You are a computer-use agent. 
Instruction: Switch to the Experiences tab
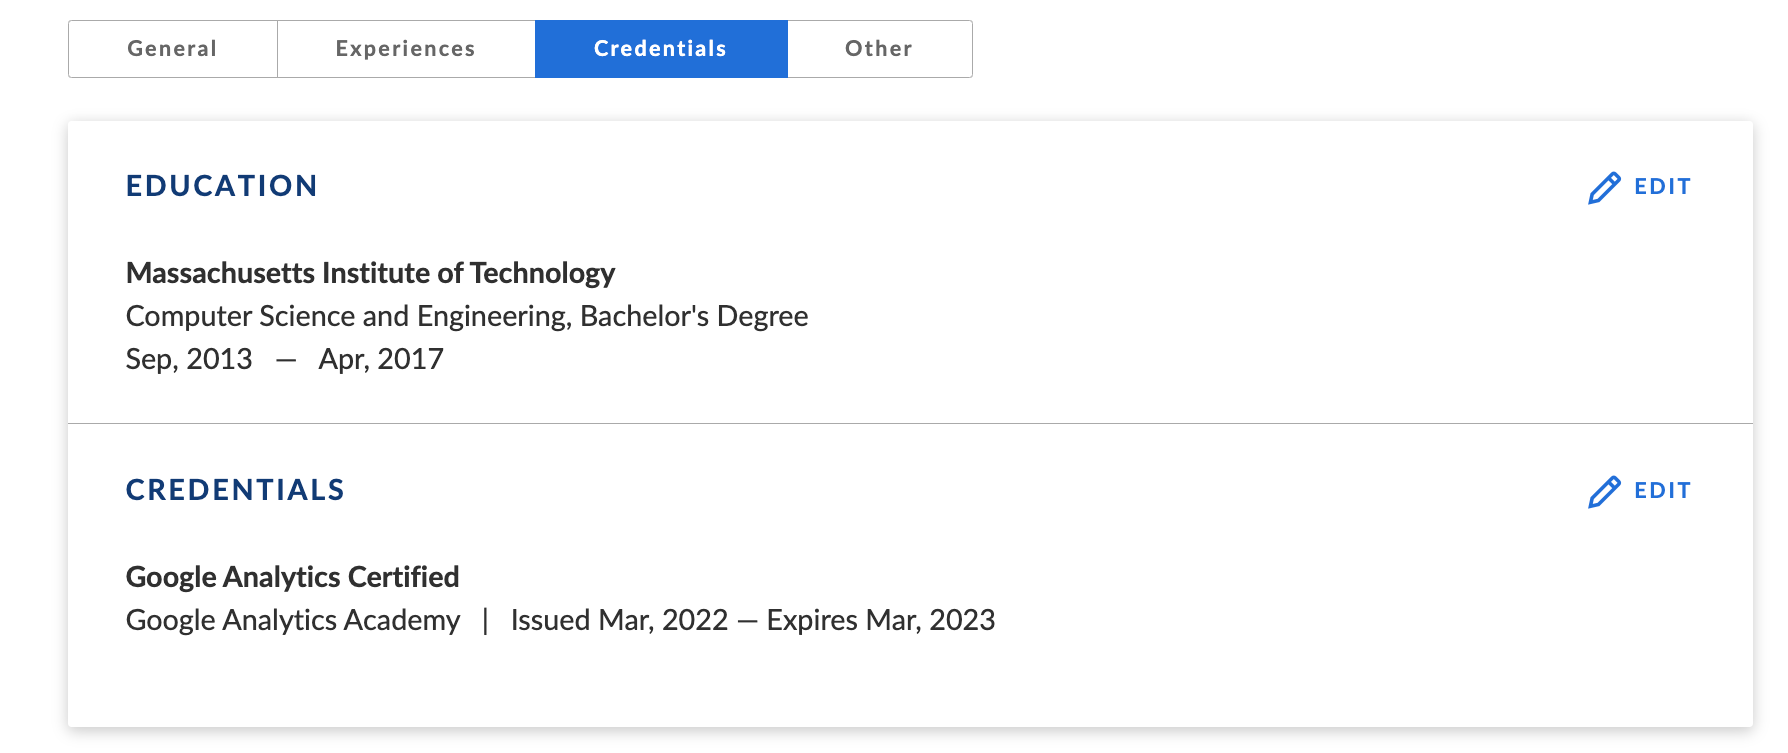pos(405,49)
